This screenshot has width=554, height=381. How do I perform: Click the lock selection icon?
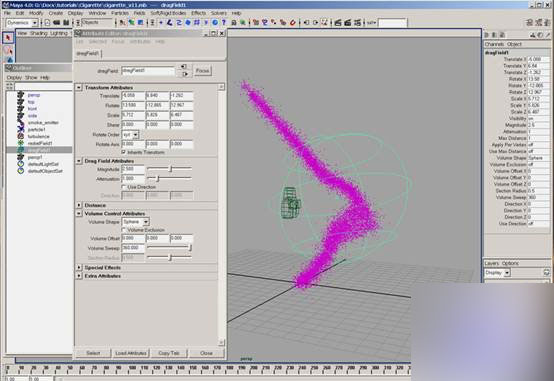click(234, 23)
